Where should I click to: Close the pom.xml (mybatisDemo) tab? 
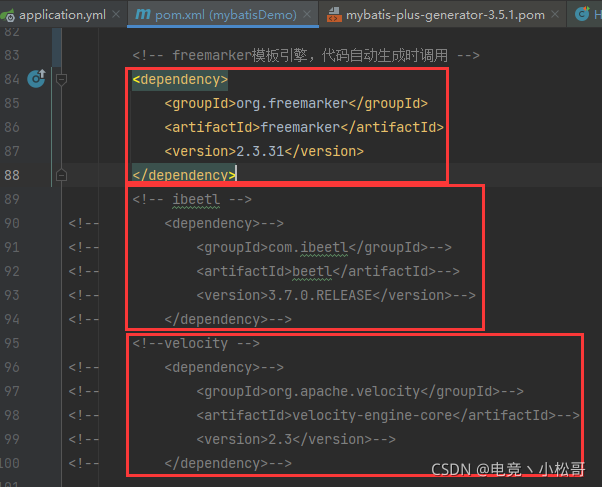pos(307,15)
